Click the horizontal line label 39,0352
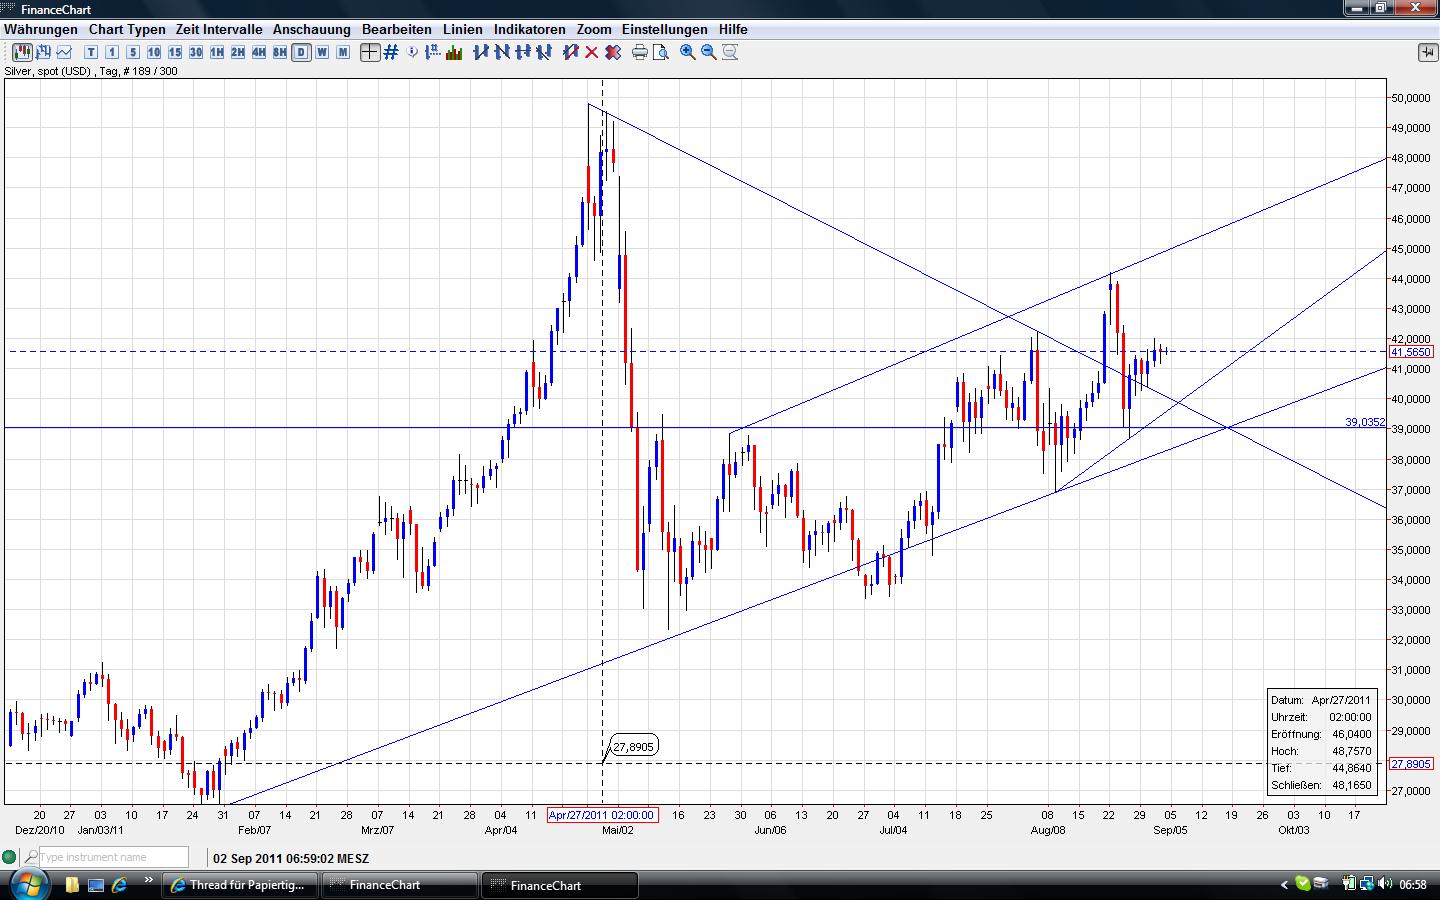The height and width of the screenshot is (900, 1440). click(1365, 423)
